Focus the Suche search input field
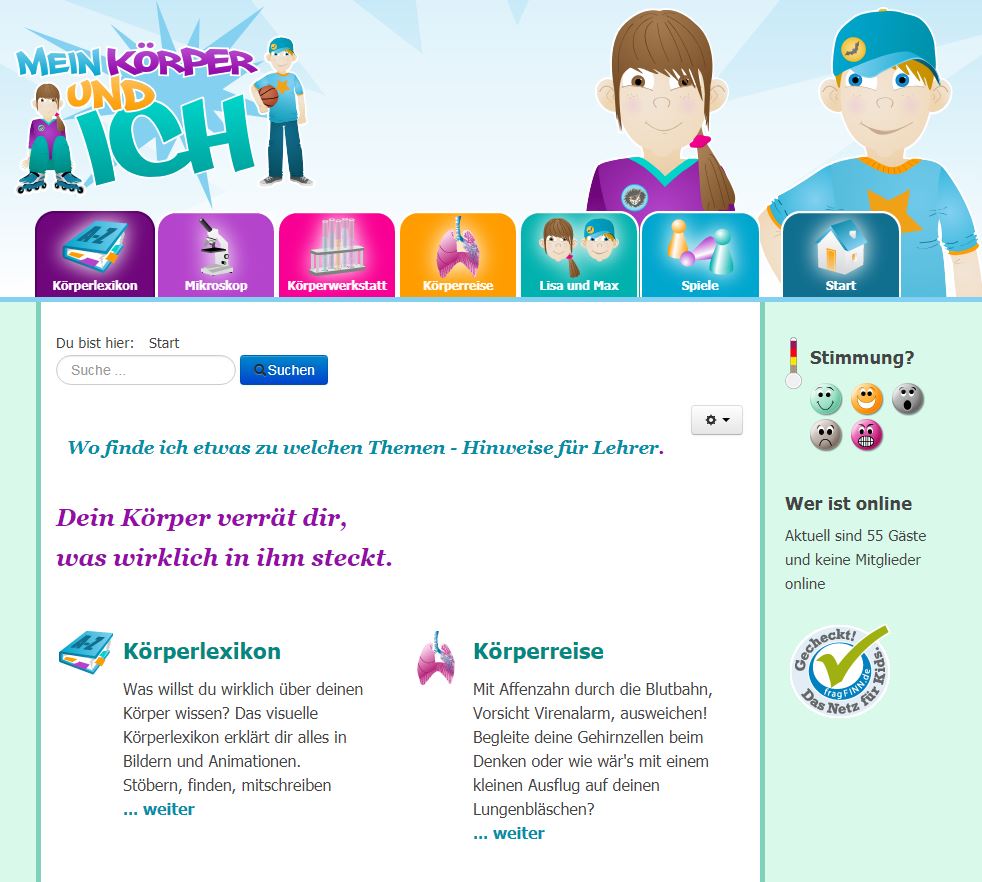Screen dimensions: 982x882 [145, 370]
